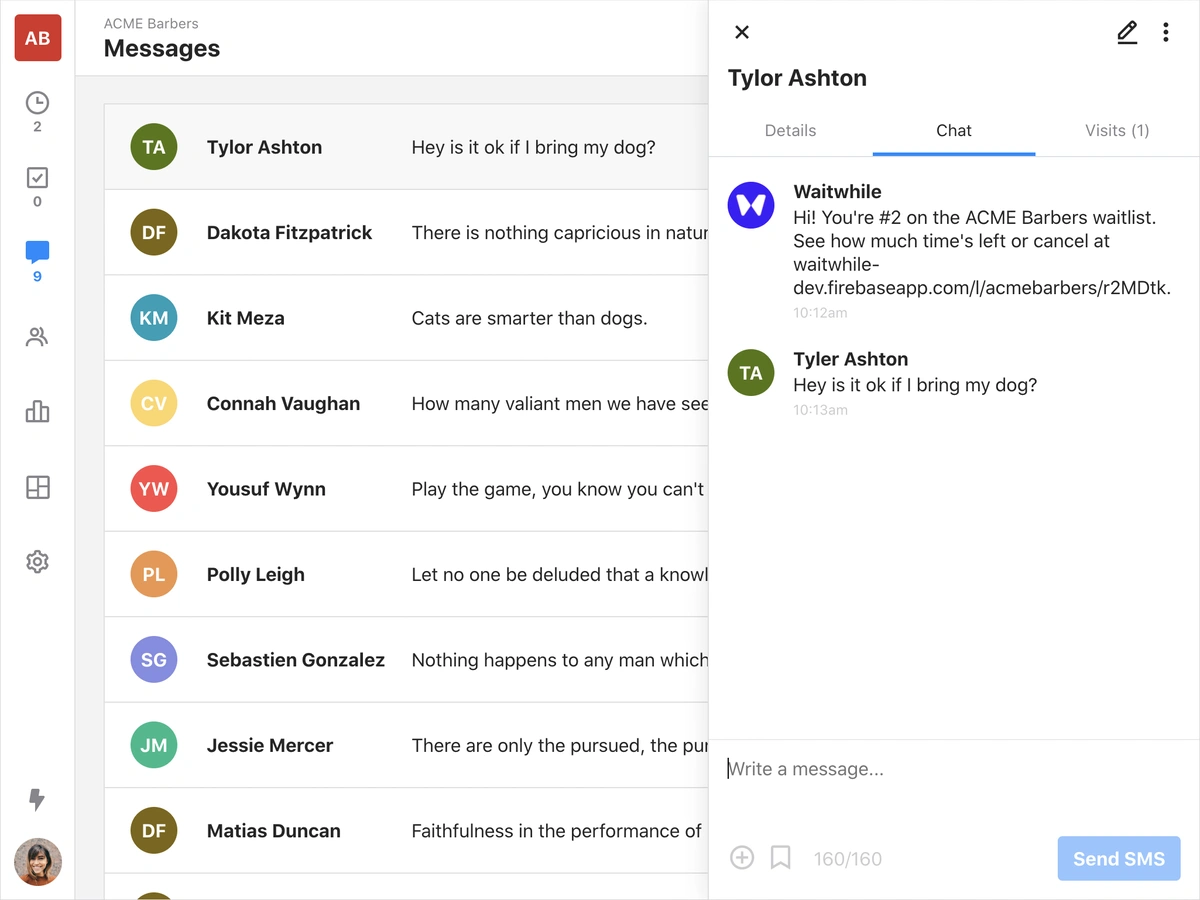Click the lightning bolt icon in sidebar
The height and width of the screenshot is (900, 1200).
coord(37,799)
